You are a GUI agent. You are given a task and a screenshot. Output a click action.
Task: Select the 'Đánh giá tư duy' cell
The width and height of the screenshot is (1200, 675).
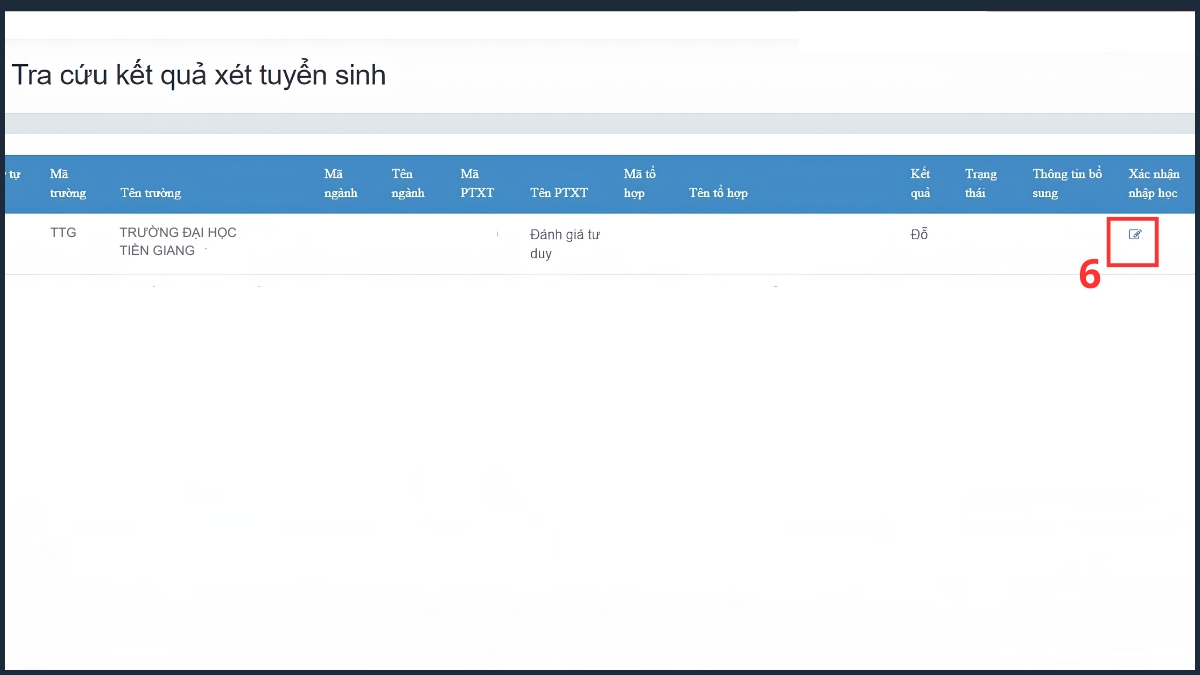tap(565, 244)
